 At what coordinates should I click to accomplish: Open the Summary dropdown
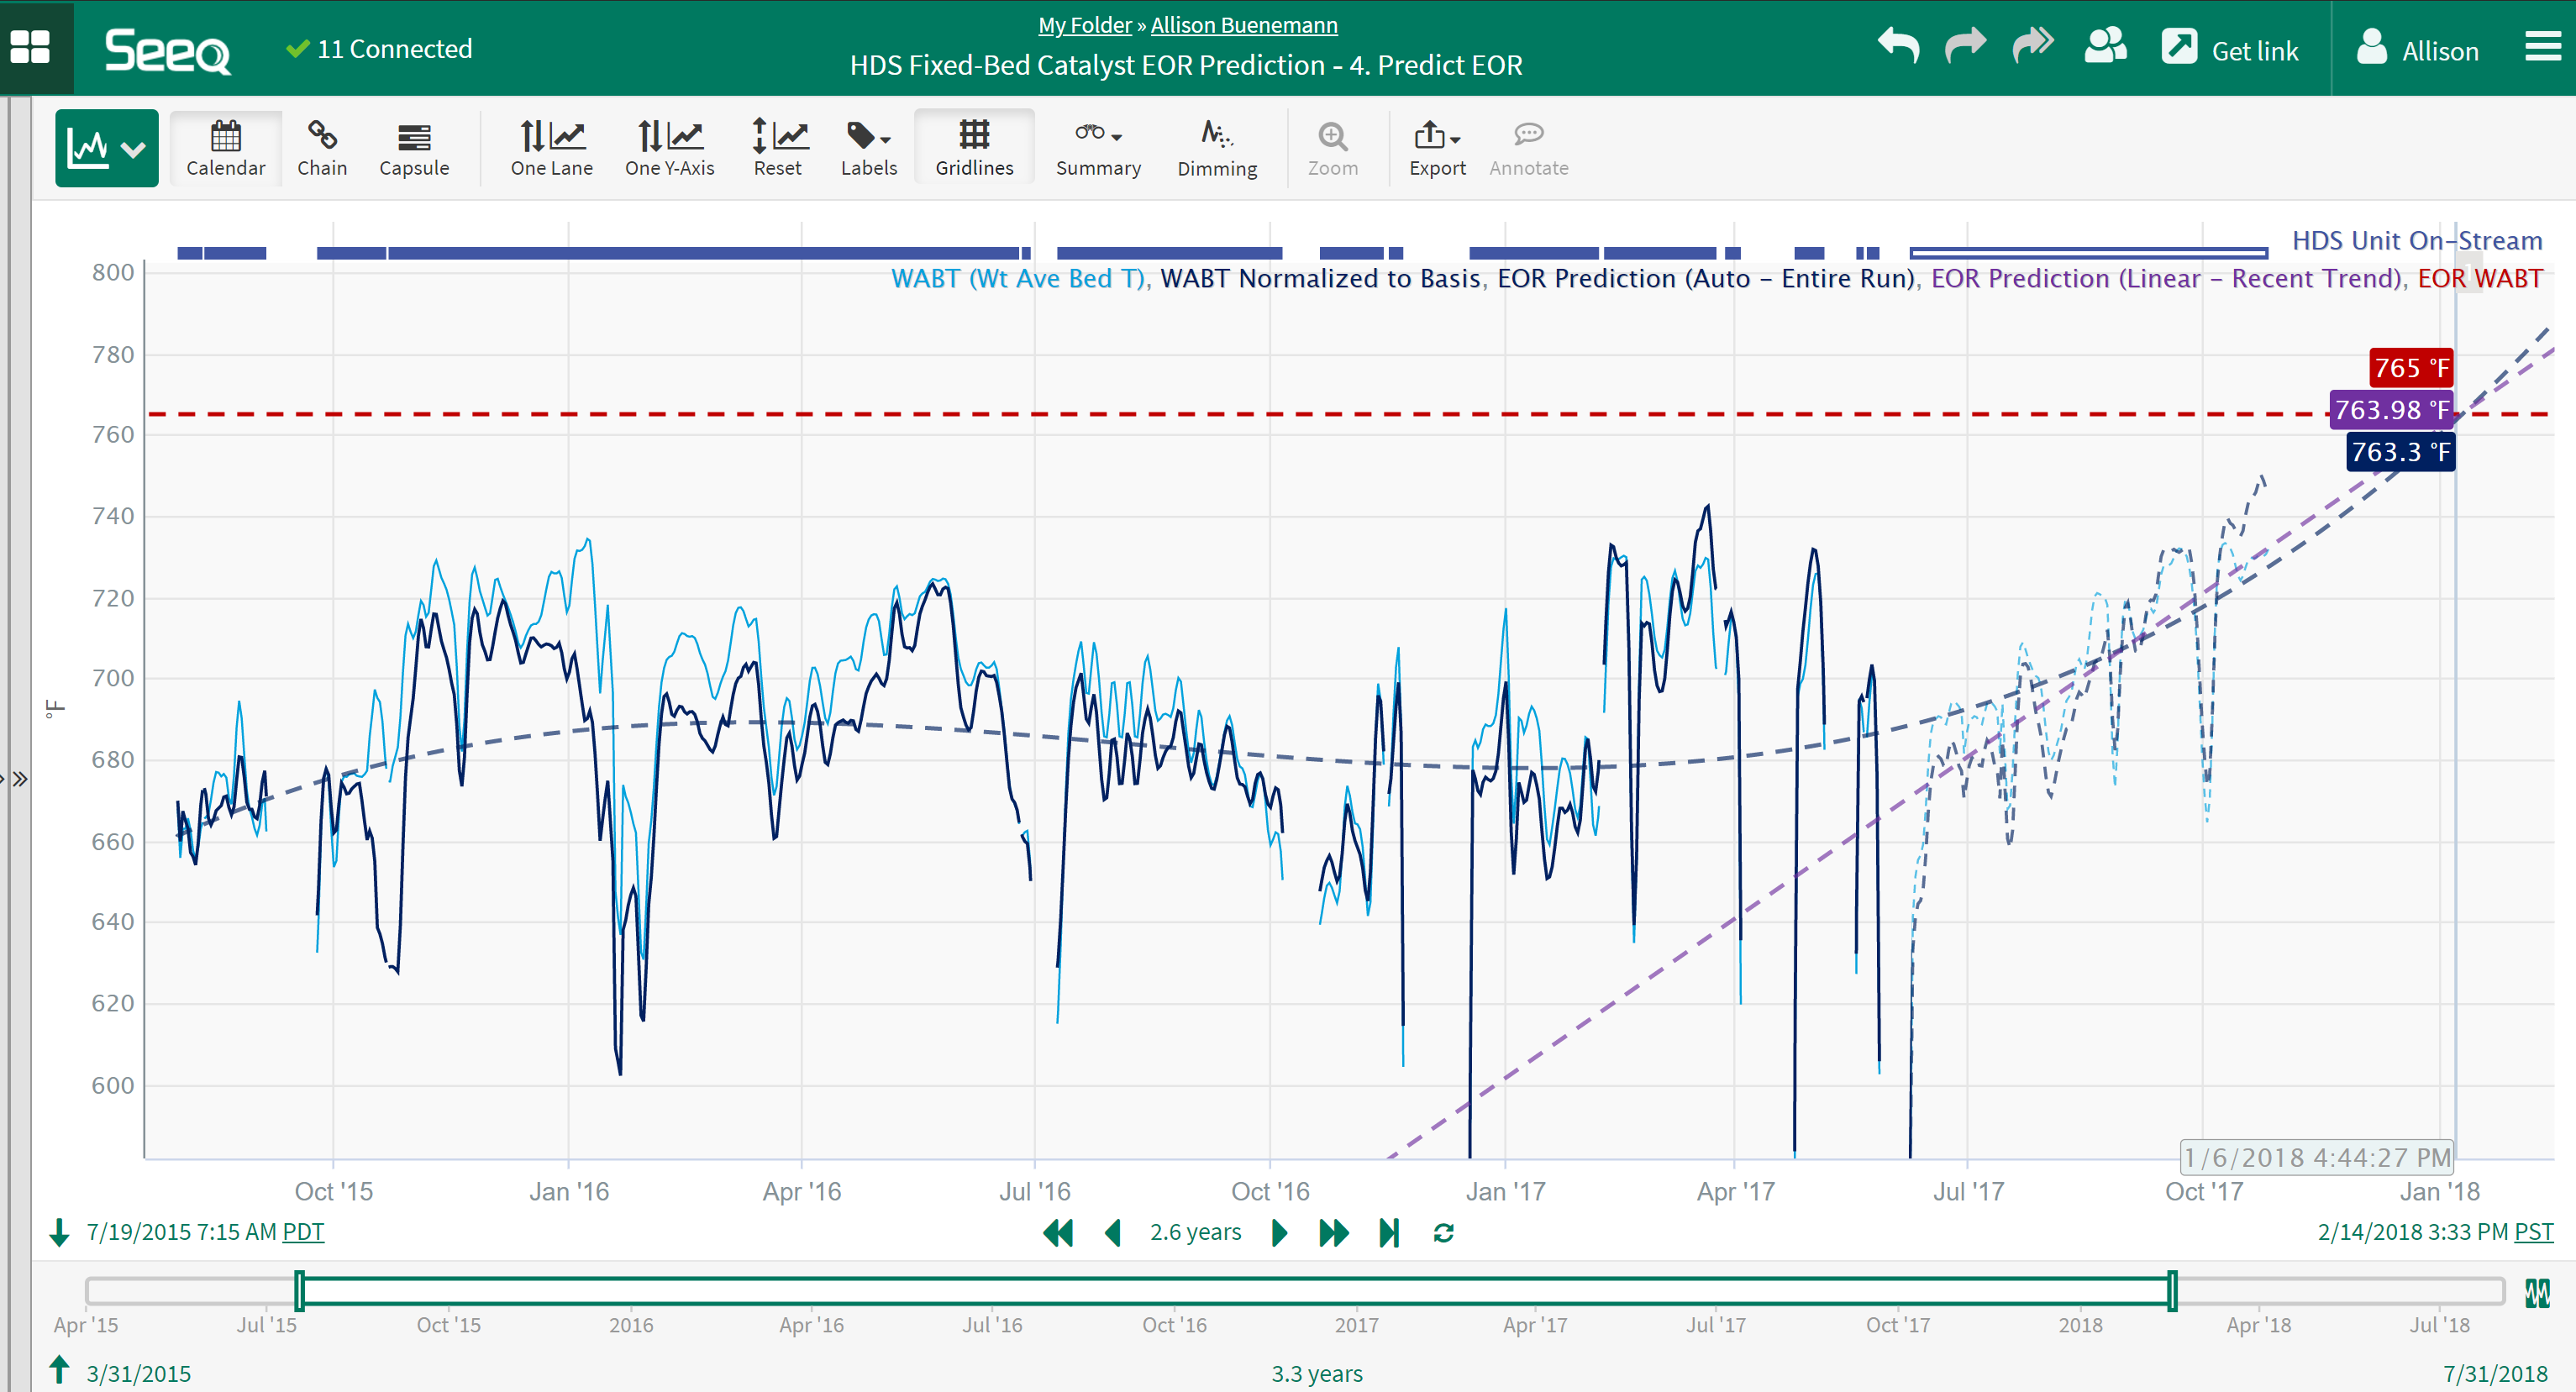tap(1098, 149)
